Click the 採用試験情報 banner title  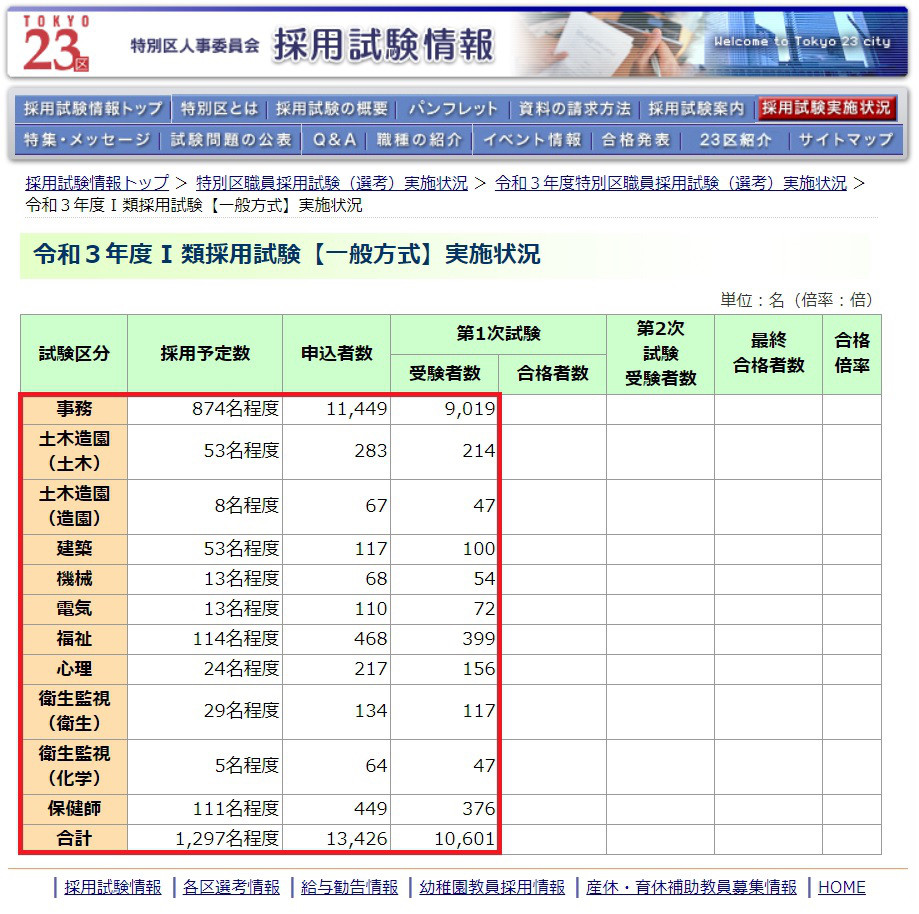point(384,45)
